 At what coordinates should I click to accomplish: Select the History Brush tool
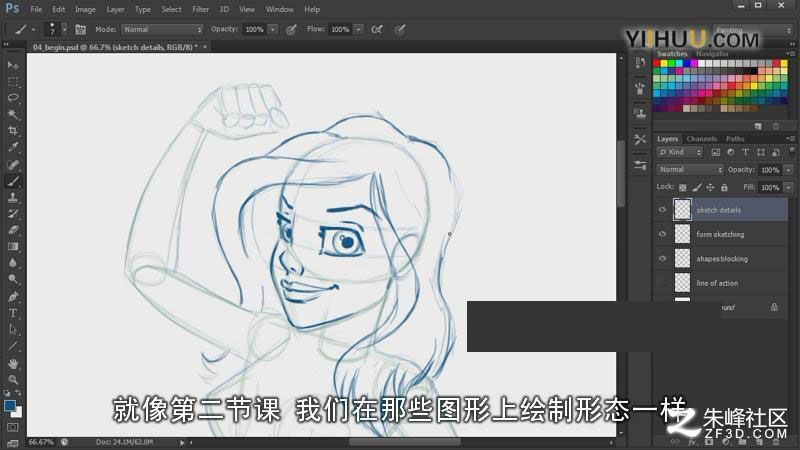coord(13,213)
